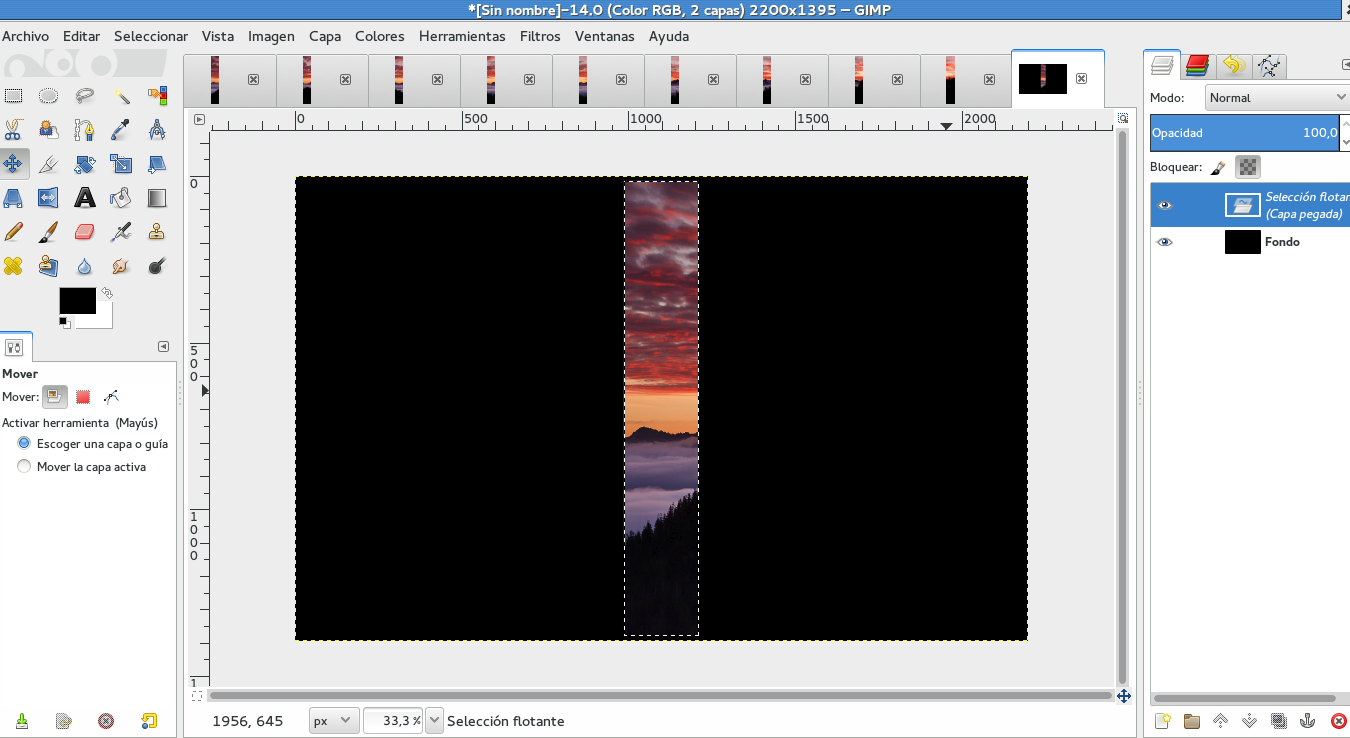The image size is (1350, 738).
Task: Select the Bucket Fill tool
Action: (x=121, y=198)
